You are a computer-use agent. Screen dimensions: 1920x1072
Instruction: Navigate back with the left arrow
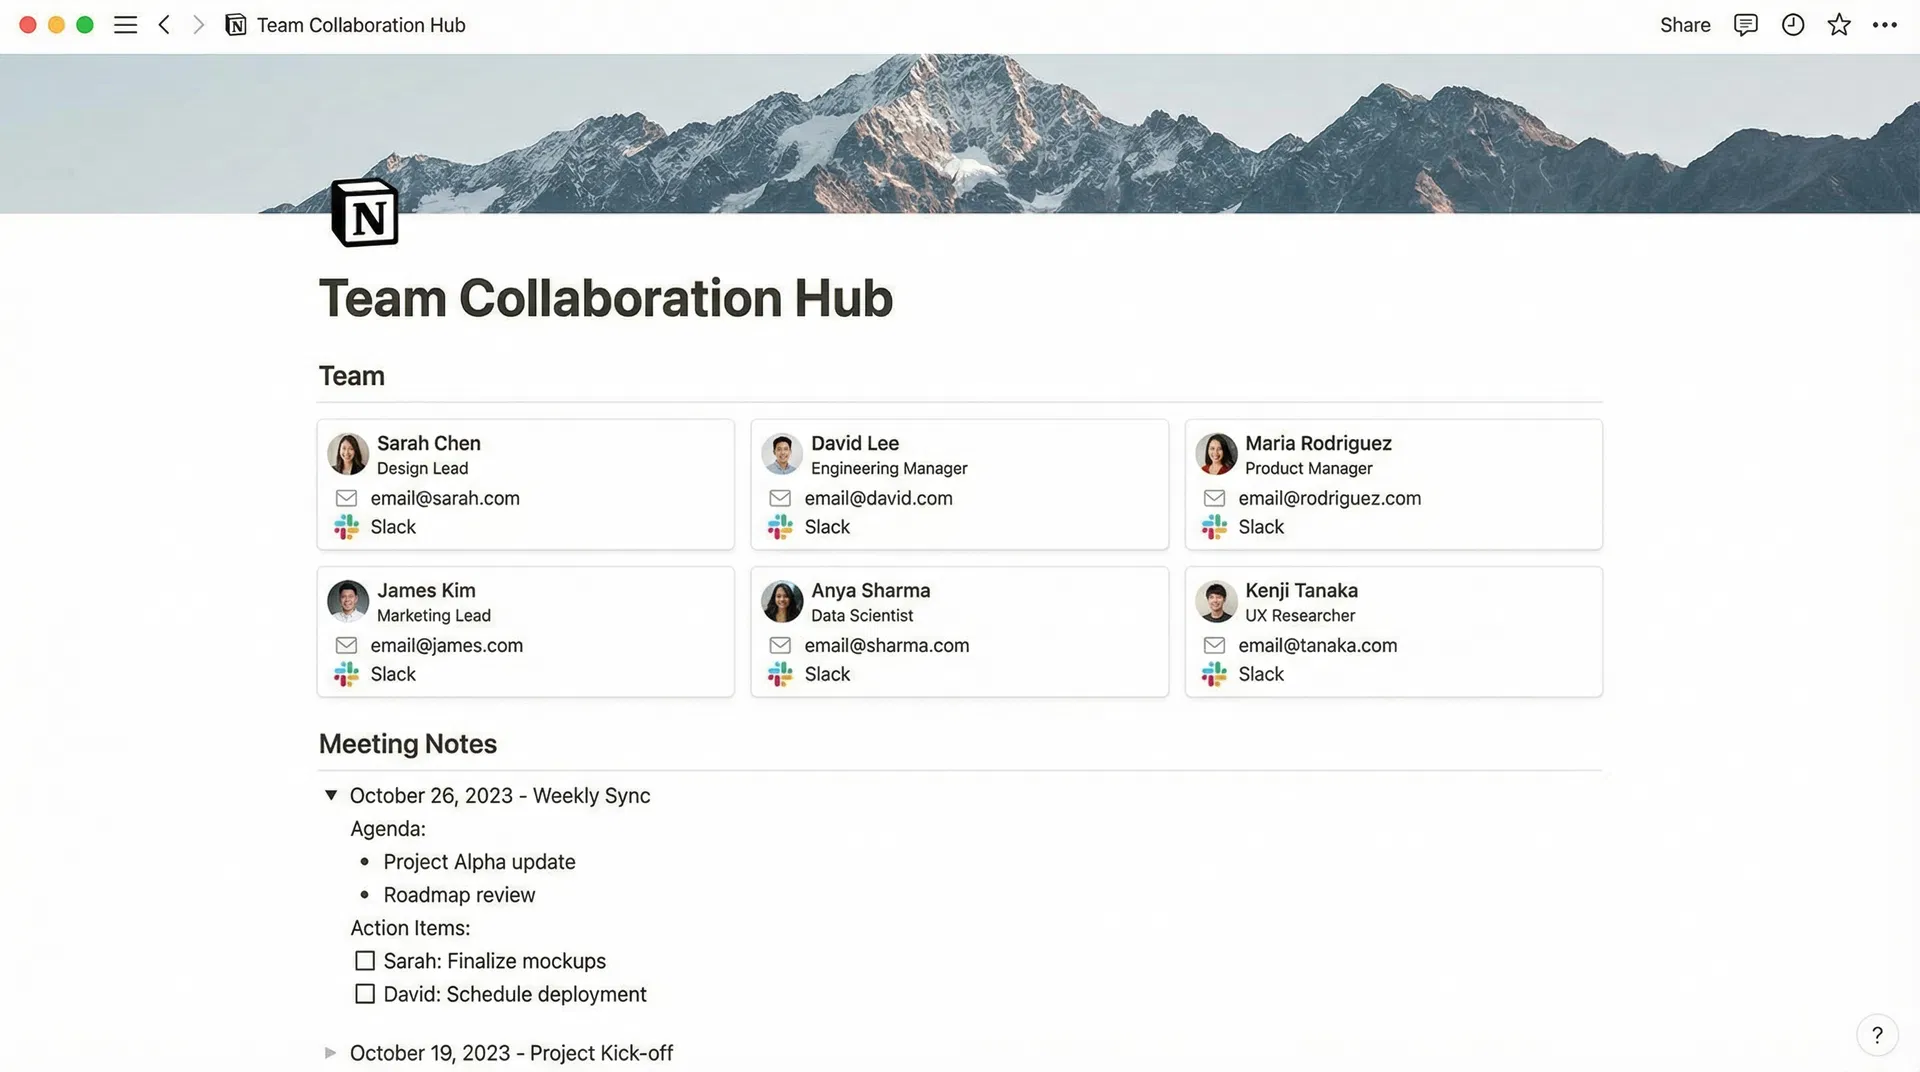coord(163,24)
